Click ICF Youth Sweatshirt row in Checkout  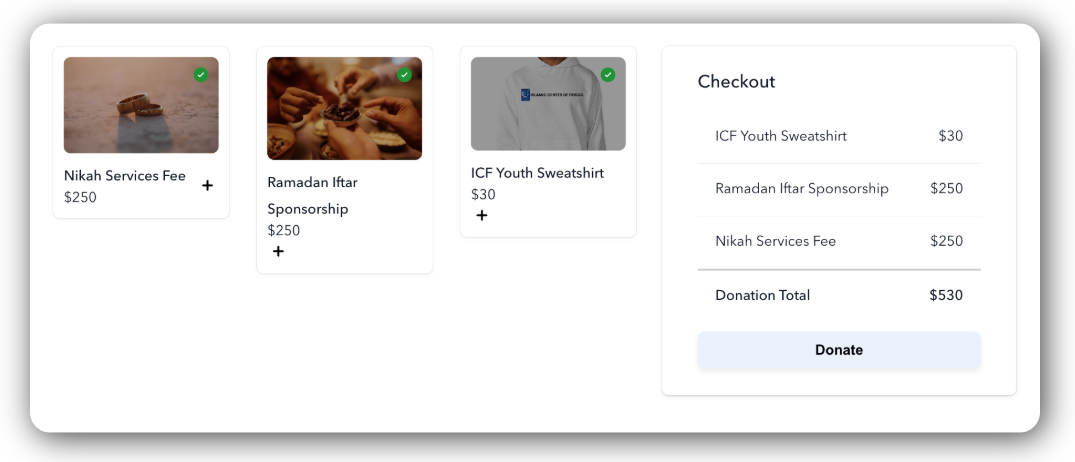point(839,136)
